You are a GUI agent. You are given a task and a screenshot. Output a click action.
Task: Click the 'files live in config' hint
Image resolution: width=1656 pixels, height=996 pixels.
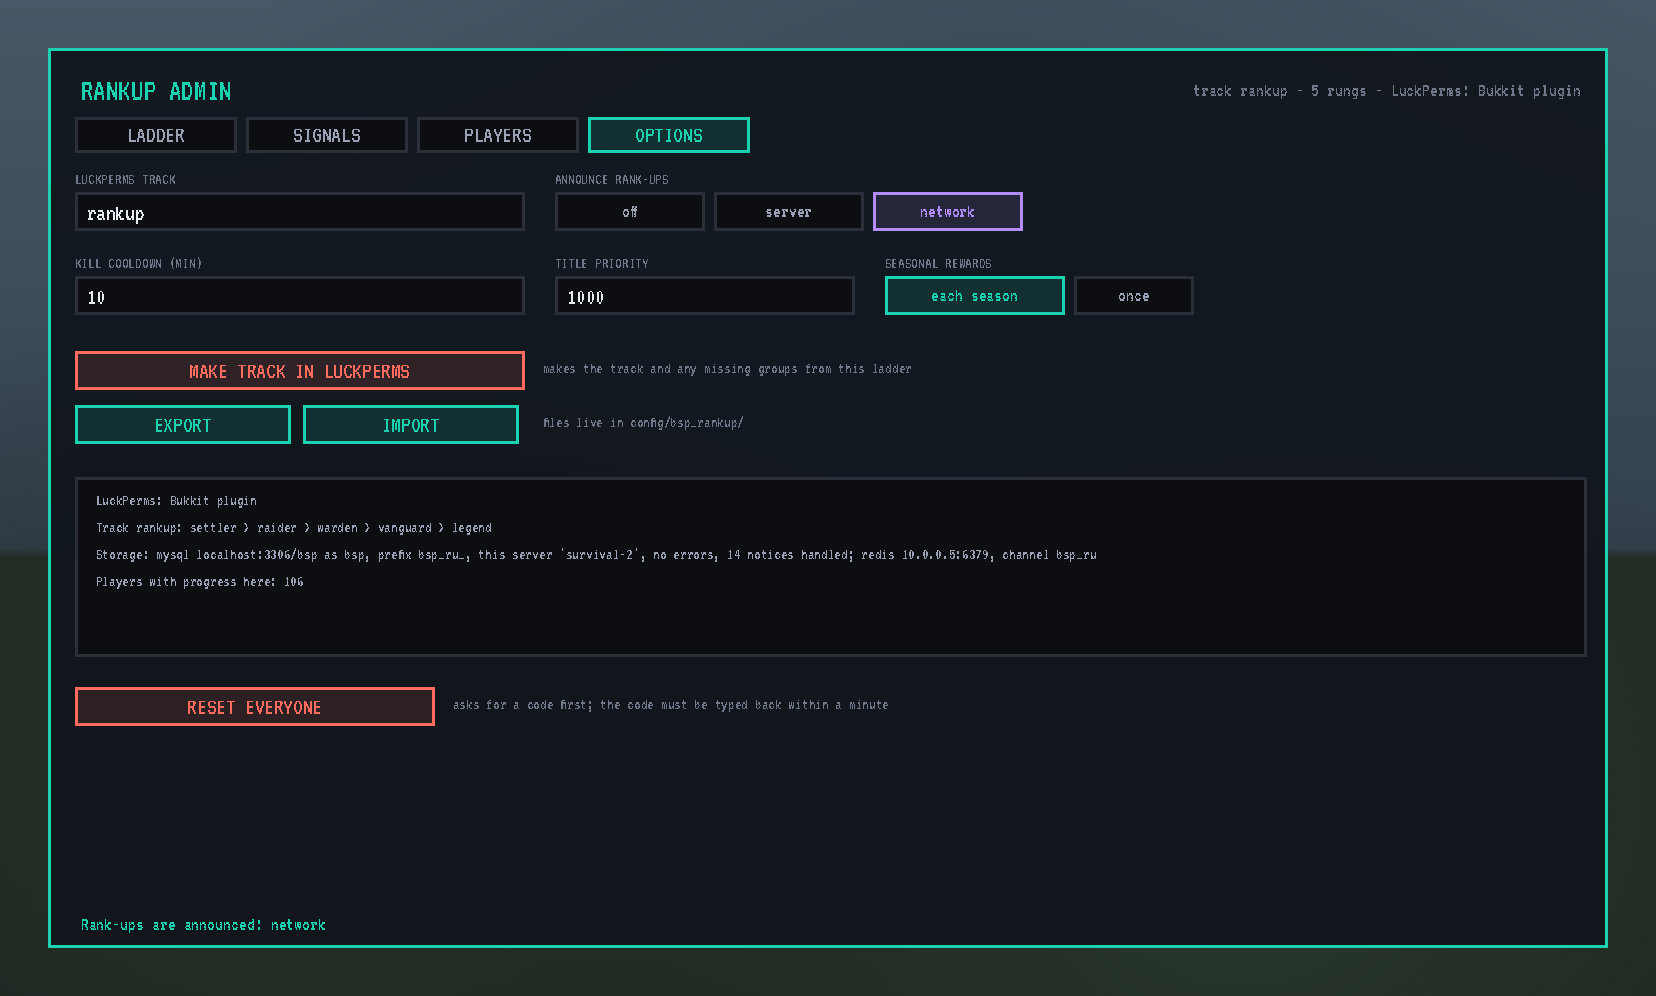[643, 423]
